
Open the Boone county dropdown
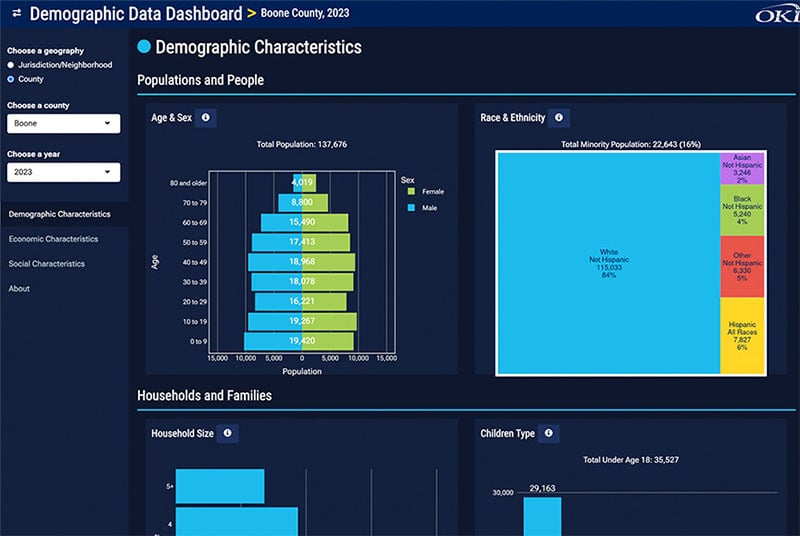[x=63, y=124]
